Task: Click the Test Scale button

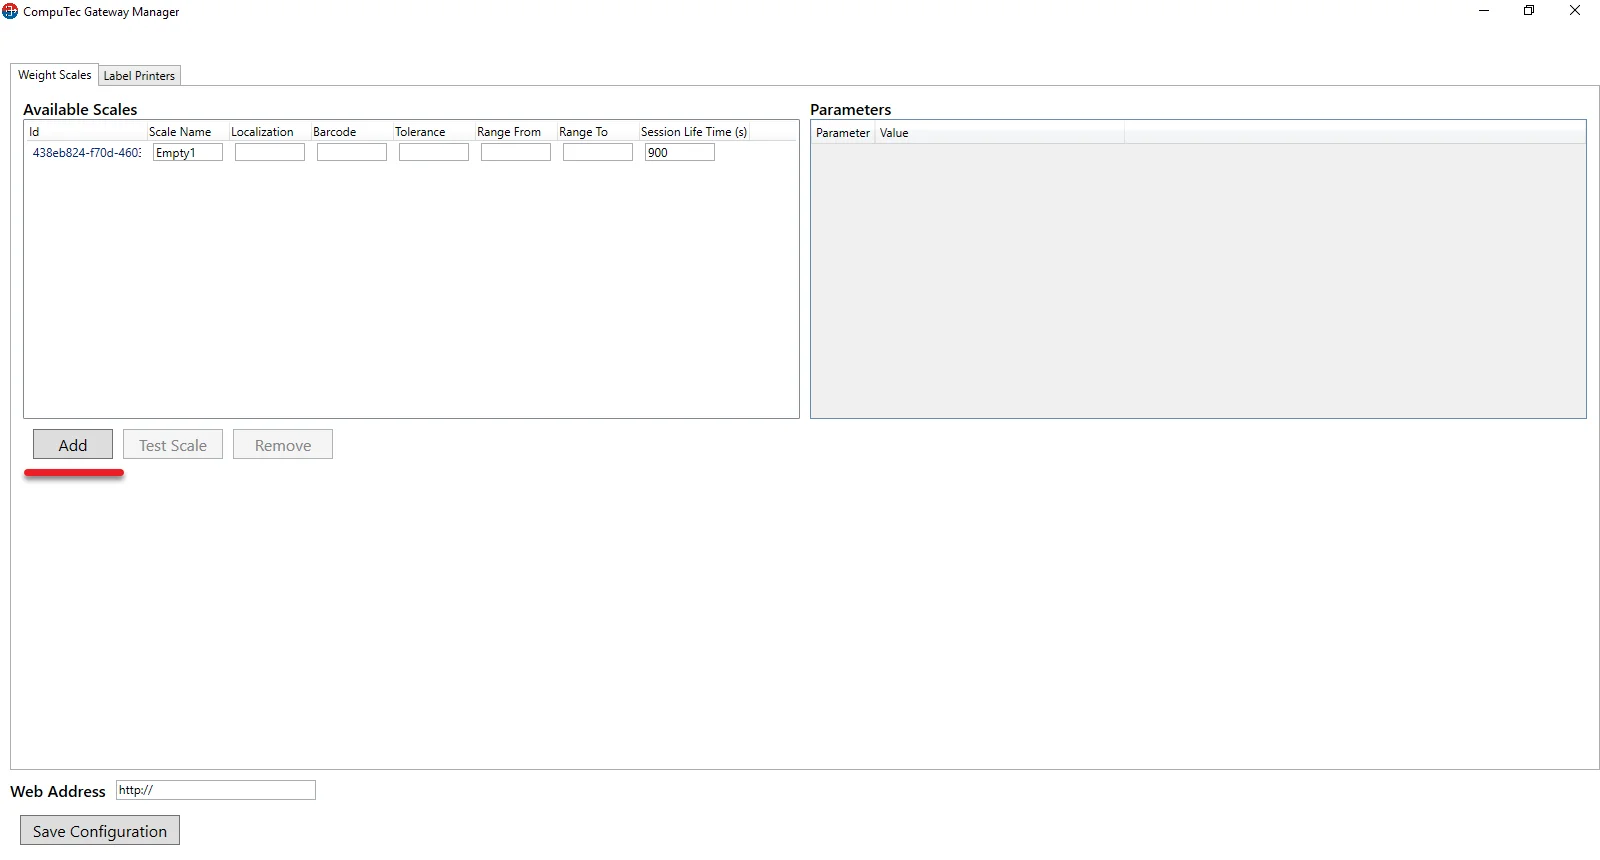Action: pyautogui.click(x=173, y=445)
